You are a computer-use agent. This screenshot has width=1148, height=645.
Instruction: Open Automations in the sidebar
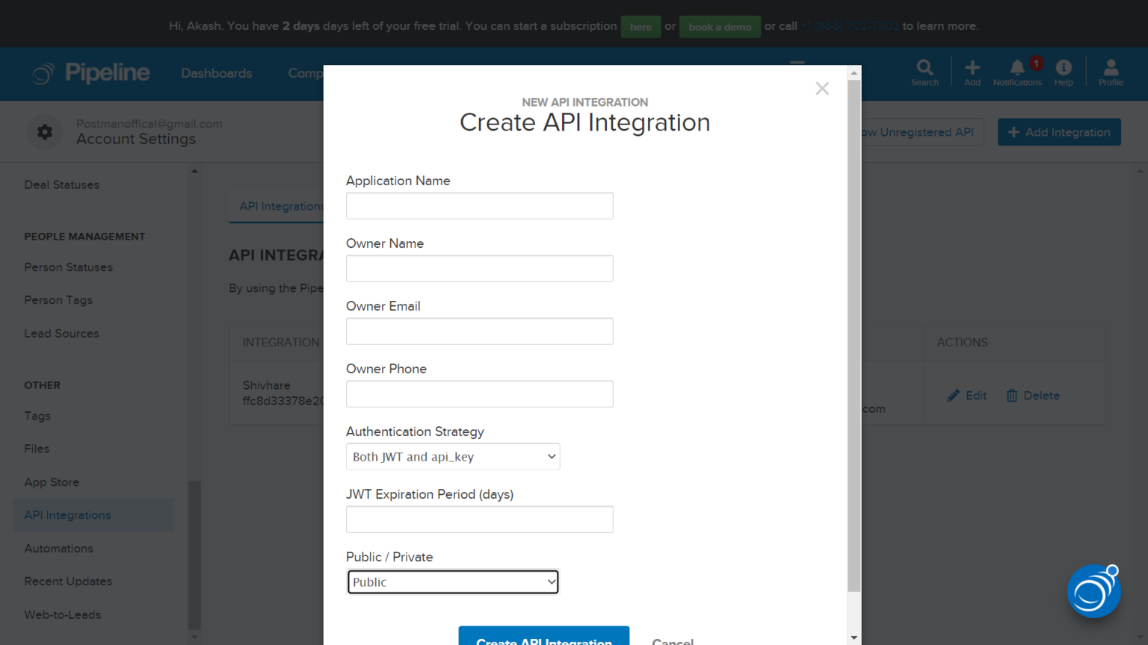(59, 548)
